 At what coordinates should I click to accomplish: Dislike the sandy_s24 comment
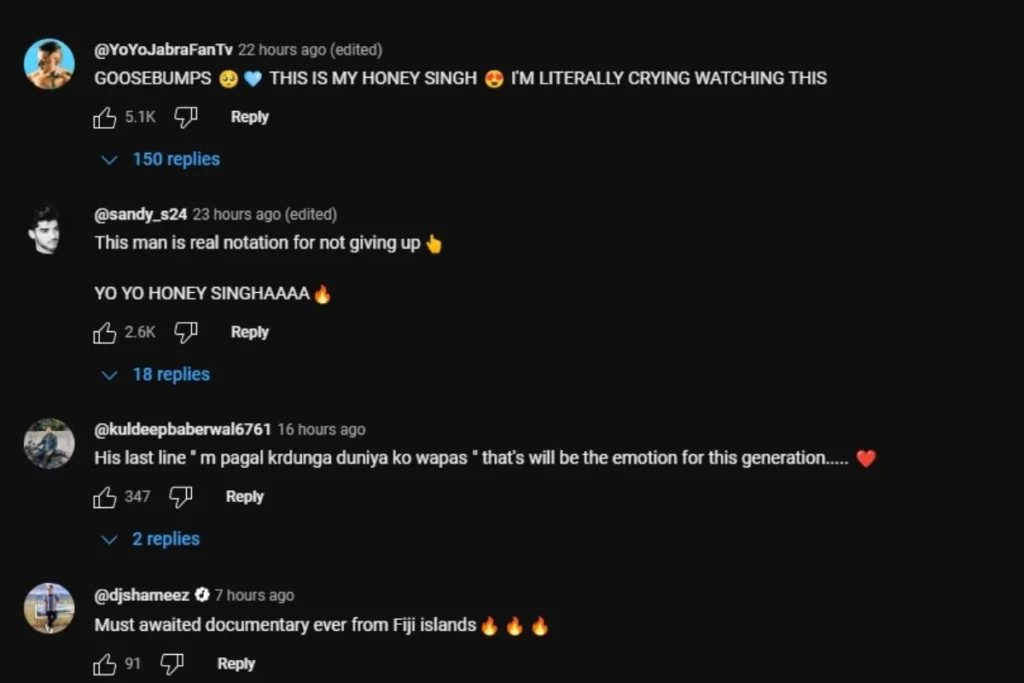pos(185,332)
